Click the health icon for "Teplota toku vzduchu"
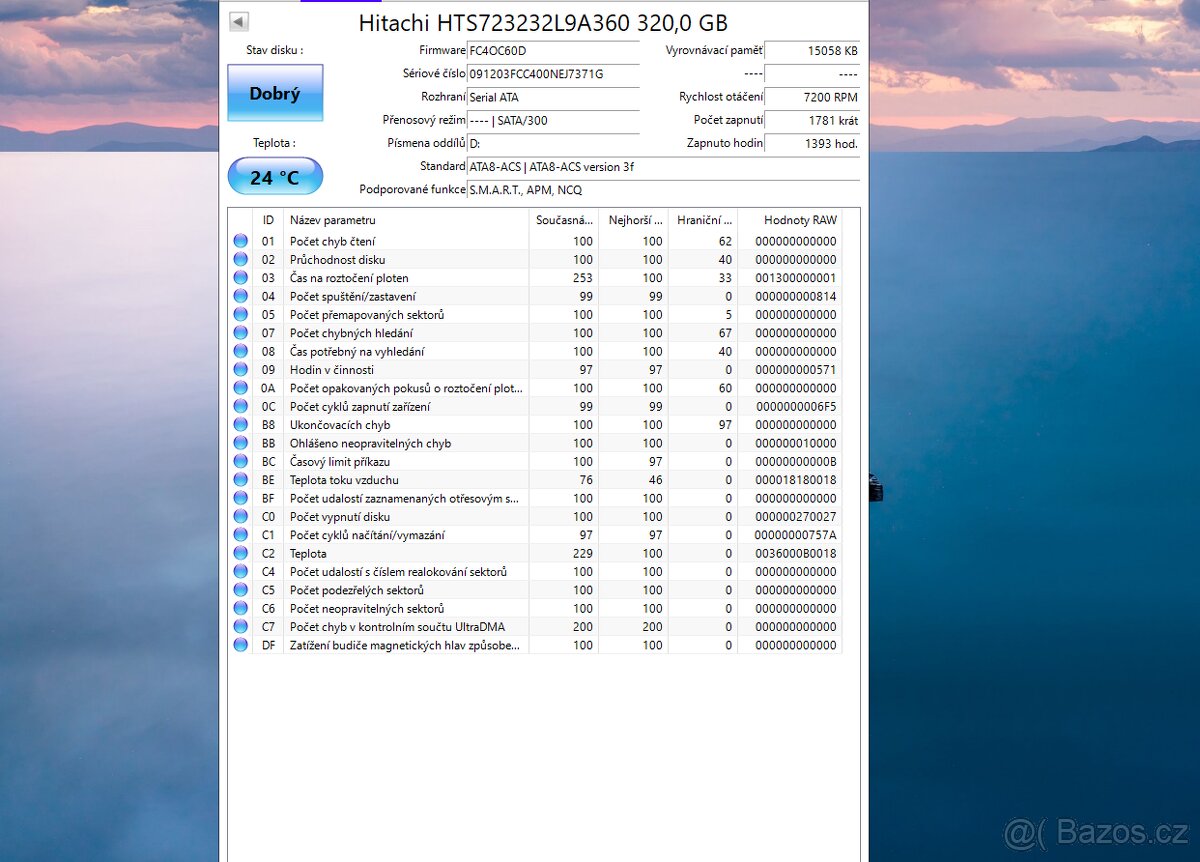This screenshot has width=1200, height=862. click(240, 480)
